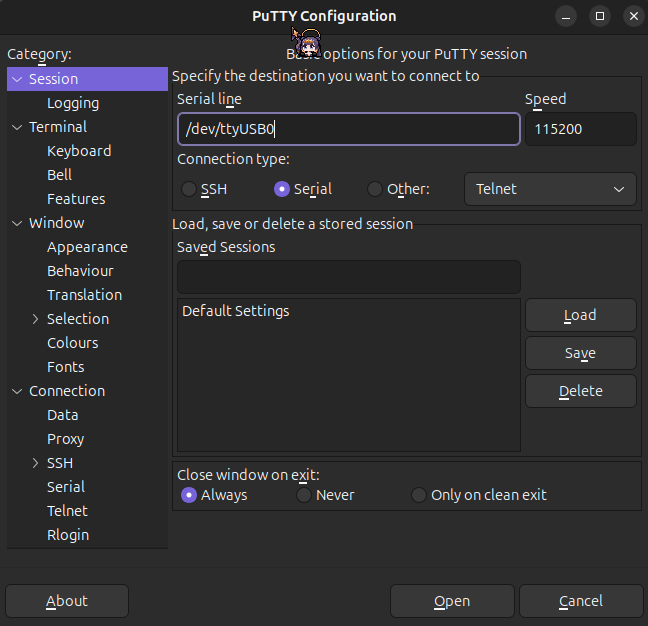This screenshot has height=626, width=648.
Task: Open the Selection settings category
Action: (78, 319)
